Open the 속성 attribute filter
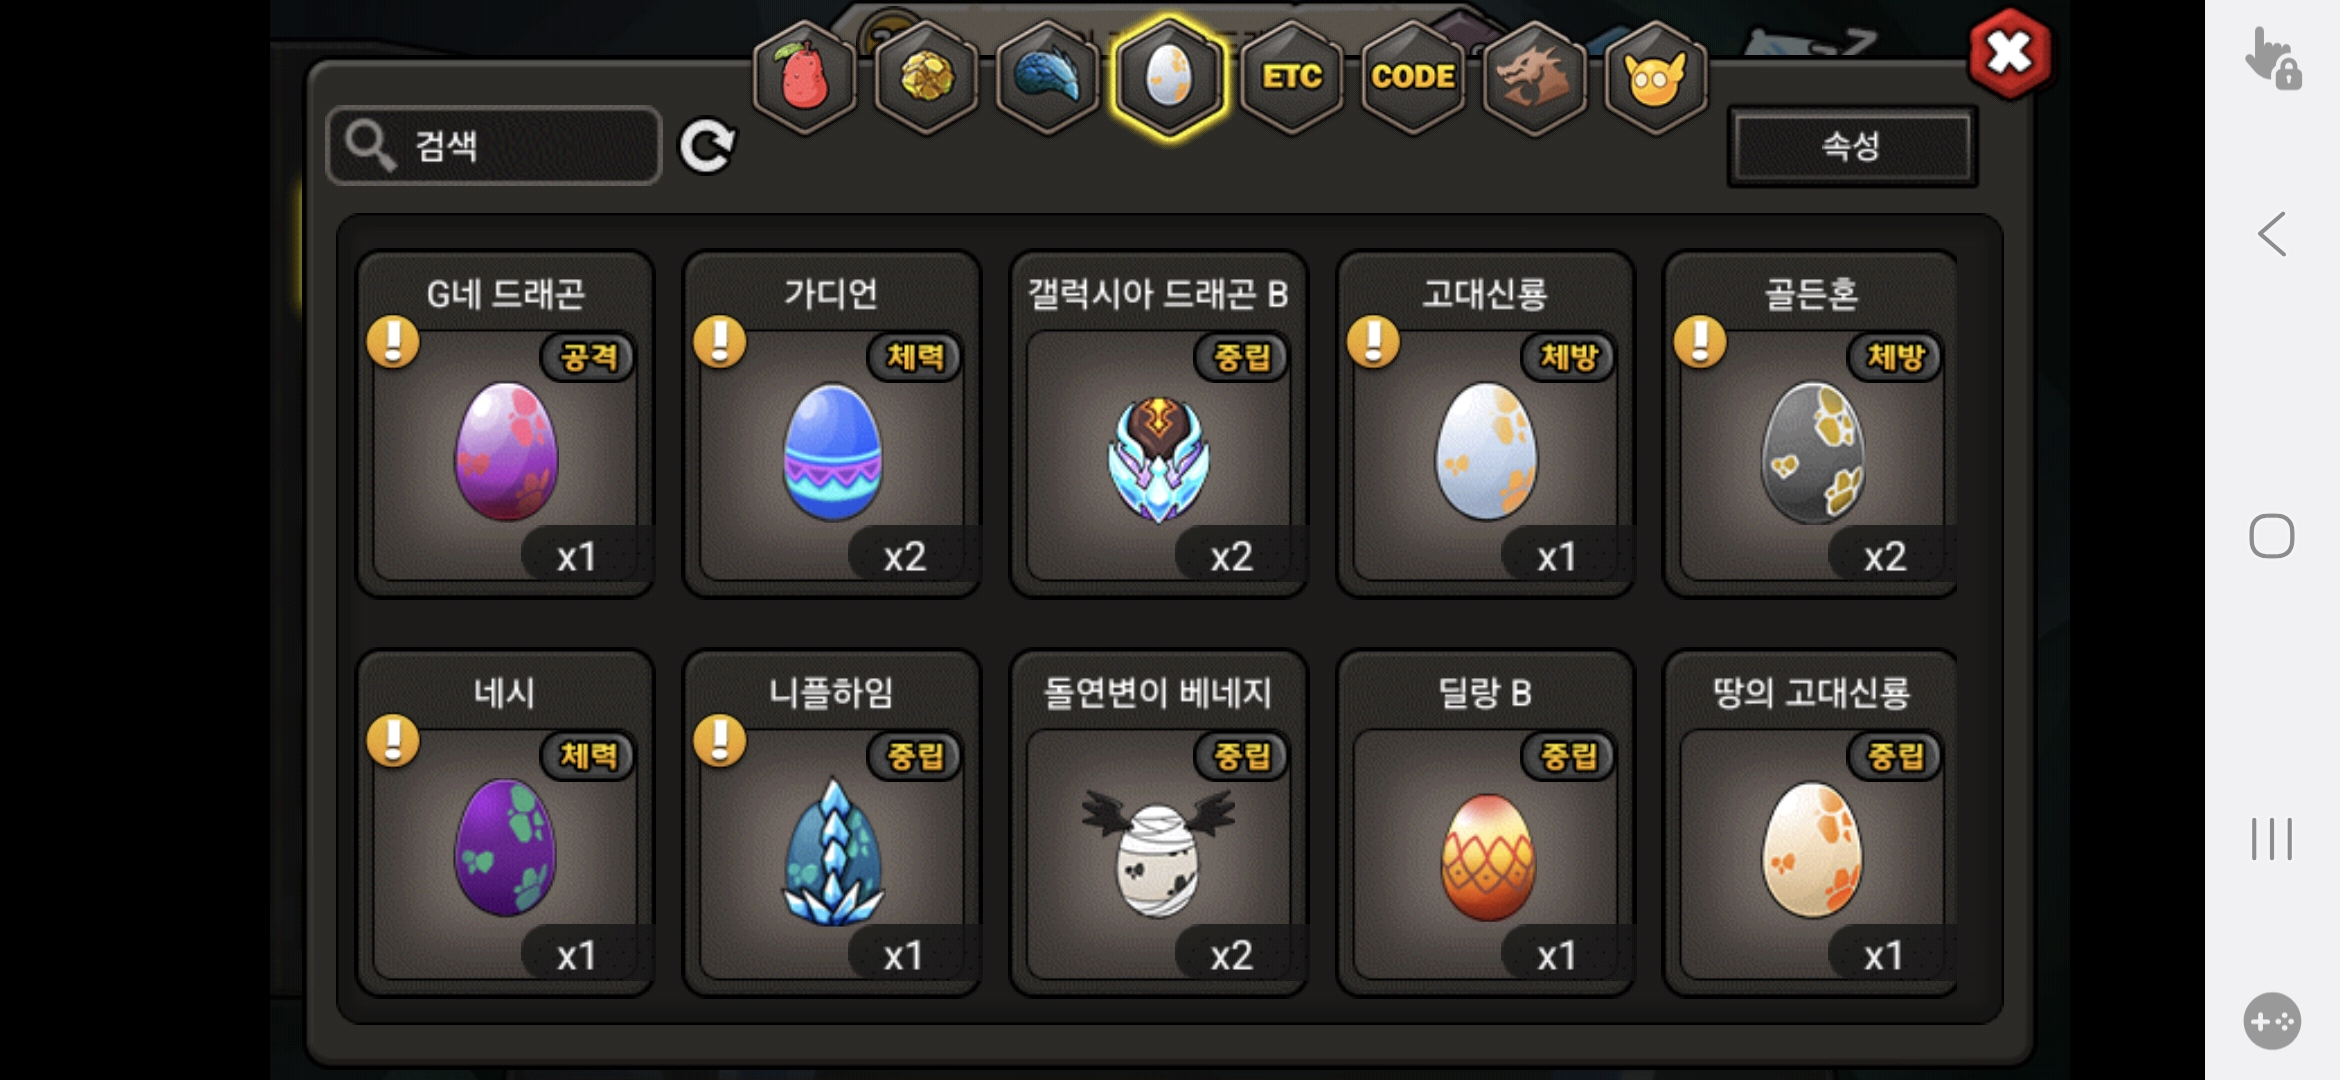 click(x=1852, y=146)
